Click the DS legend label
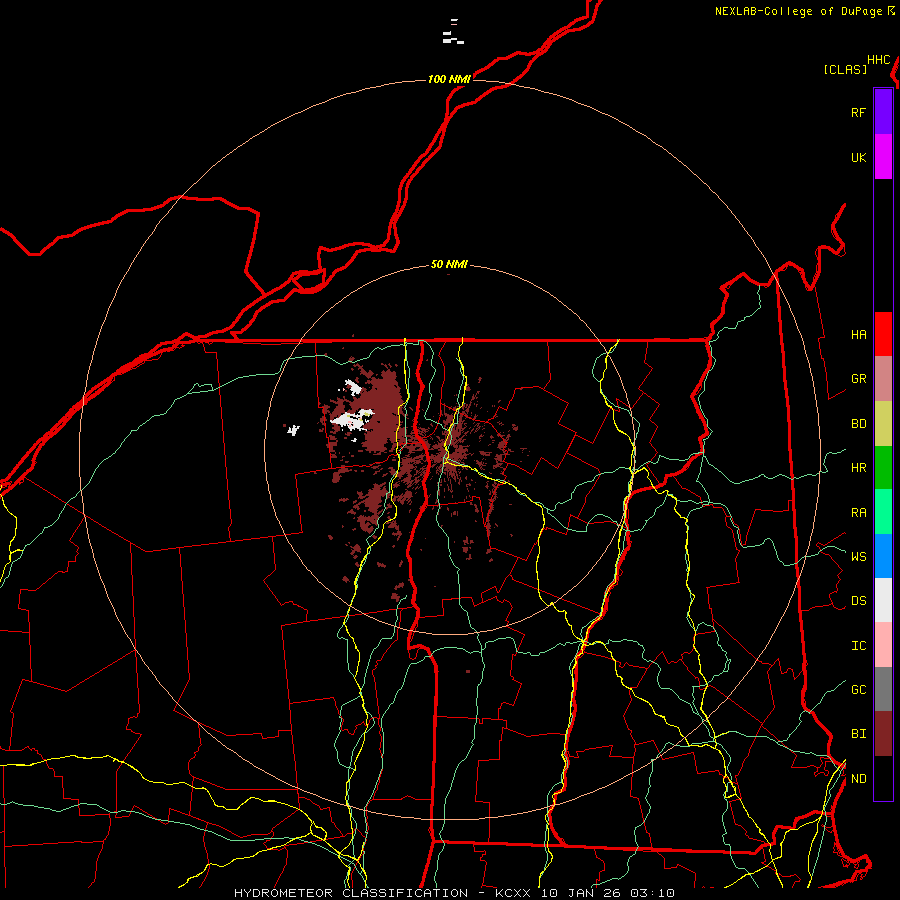Screen dimensions: 900x900 click(x=858, y=600)
